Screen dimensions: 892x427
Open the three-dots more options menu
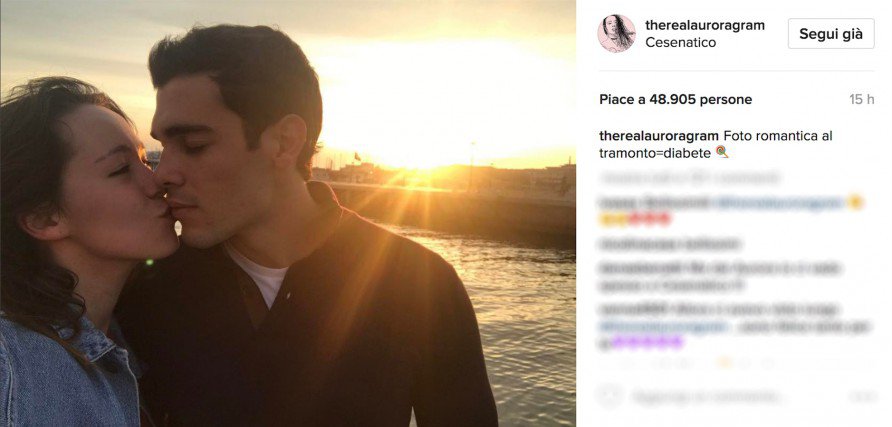(x=862, y=397)
